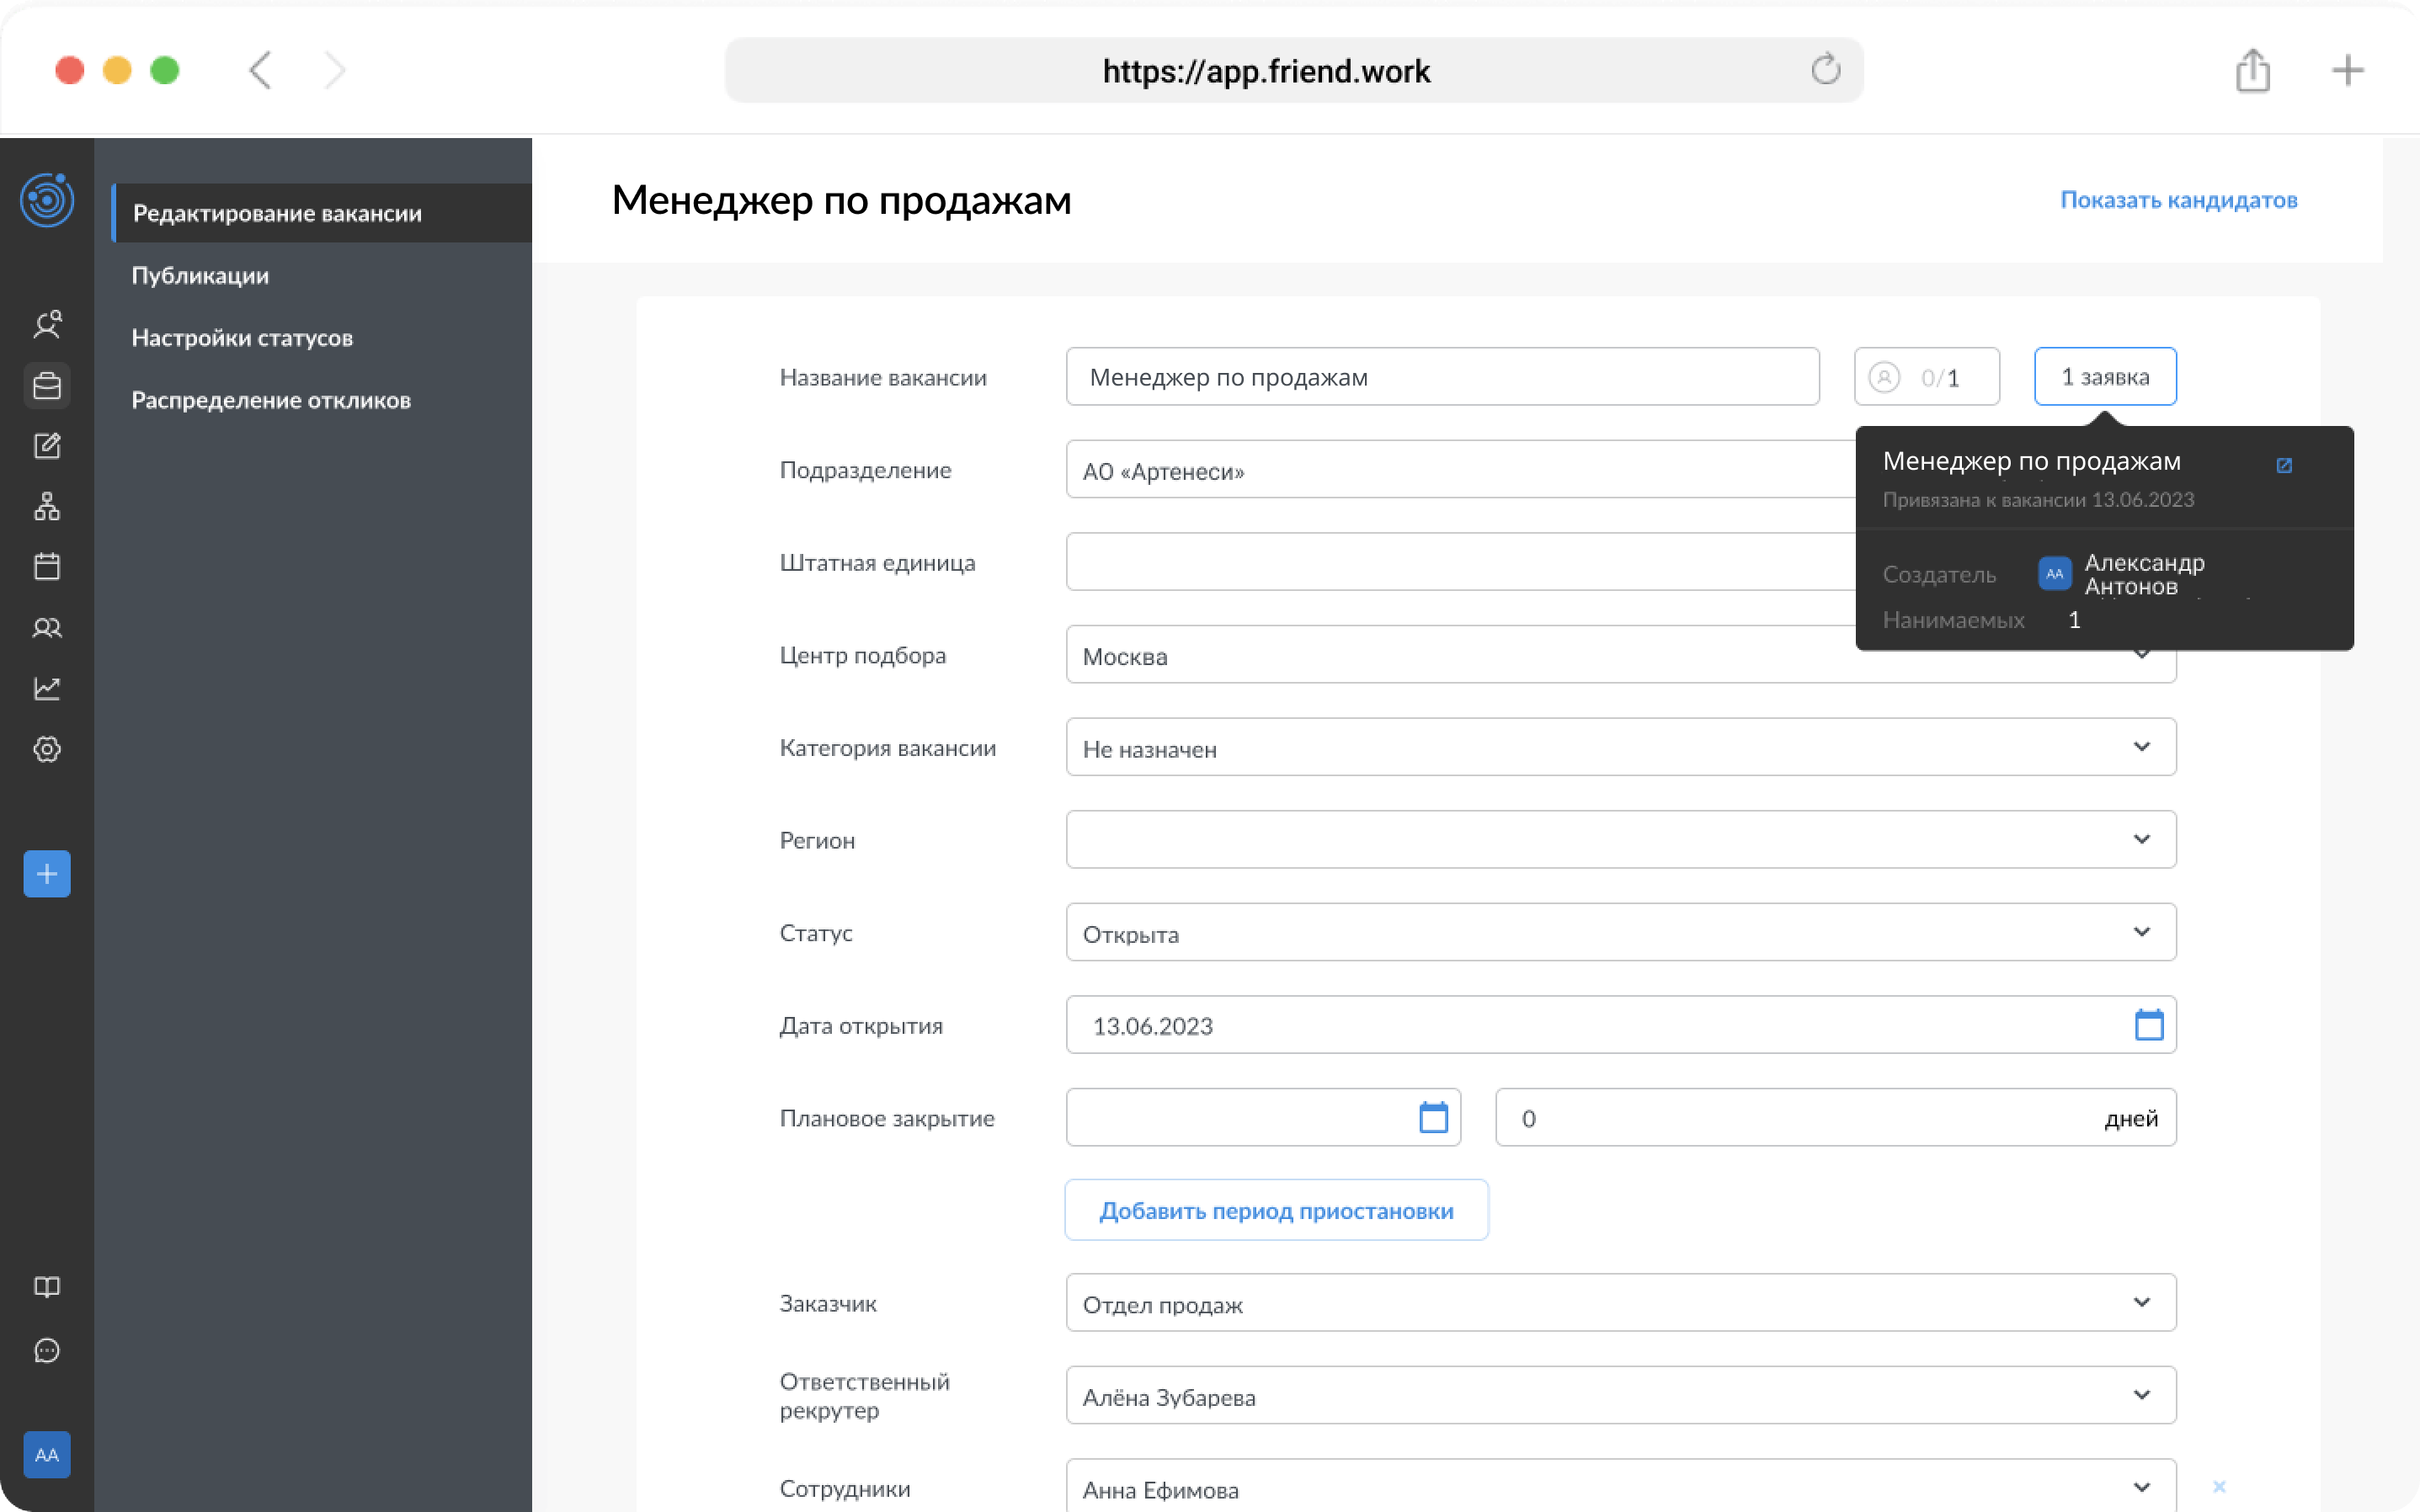The height and width of the screenshot is (1512, 2420).
Task: Open analytics chart icon in sidebar
Action: point(47,688)
